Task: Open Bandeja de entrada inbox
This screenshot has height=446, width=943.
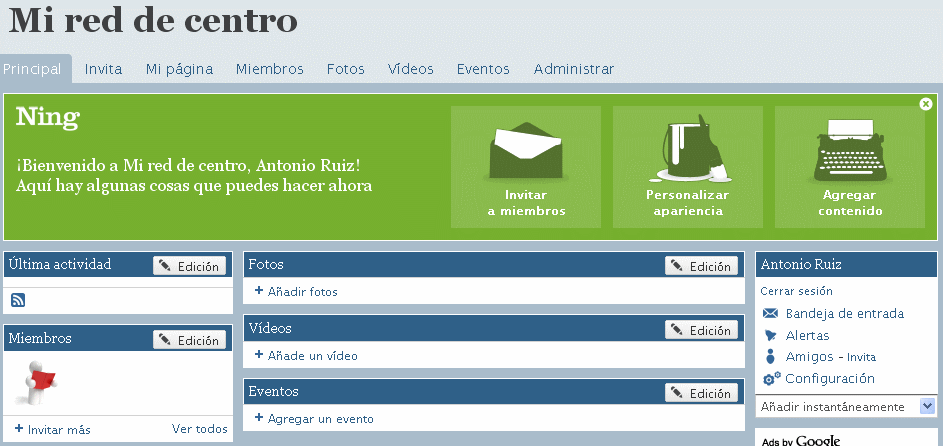Action: pyautogui.click(x=844, y=314)
